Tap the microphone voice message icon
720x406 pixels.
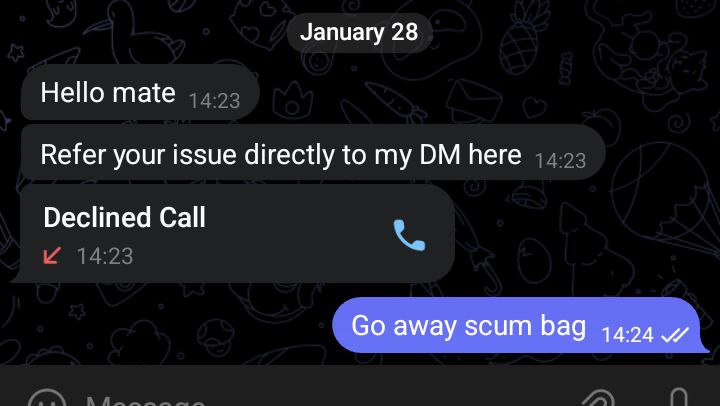click(679, 398)
